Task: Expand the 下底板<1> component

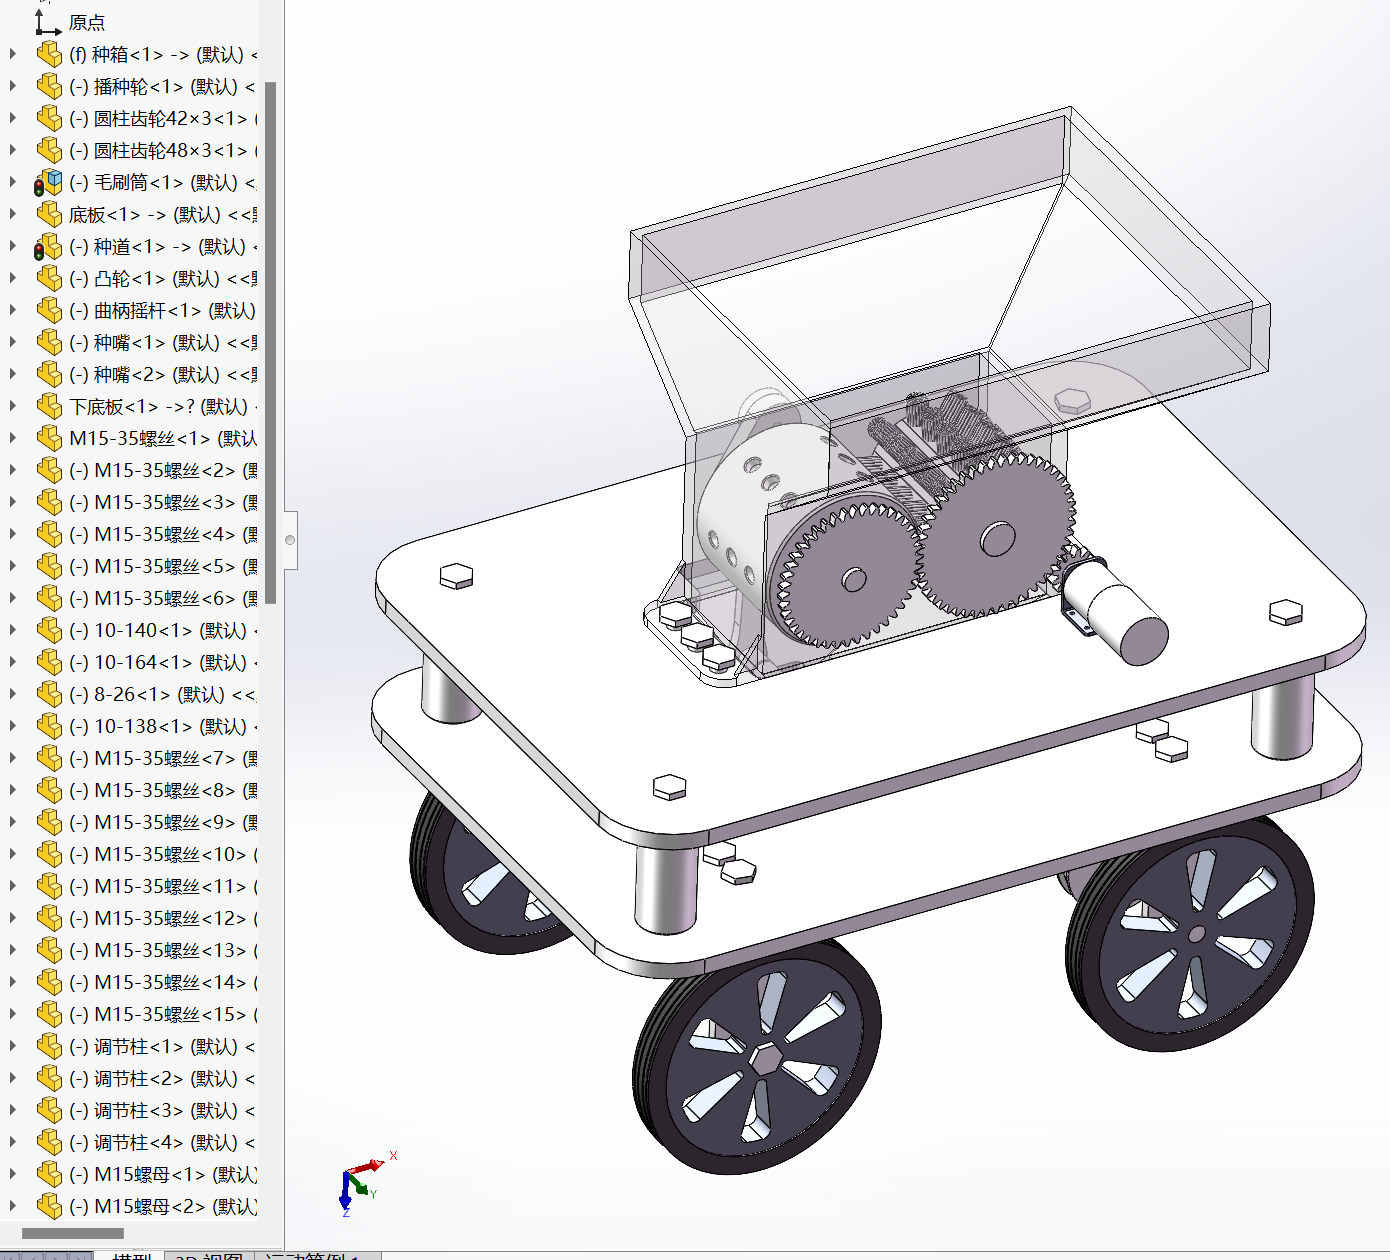Action: coord(12,406)
